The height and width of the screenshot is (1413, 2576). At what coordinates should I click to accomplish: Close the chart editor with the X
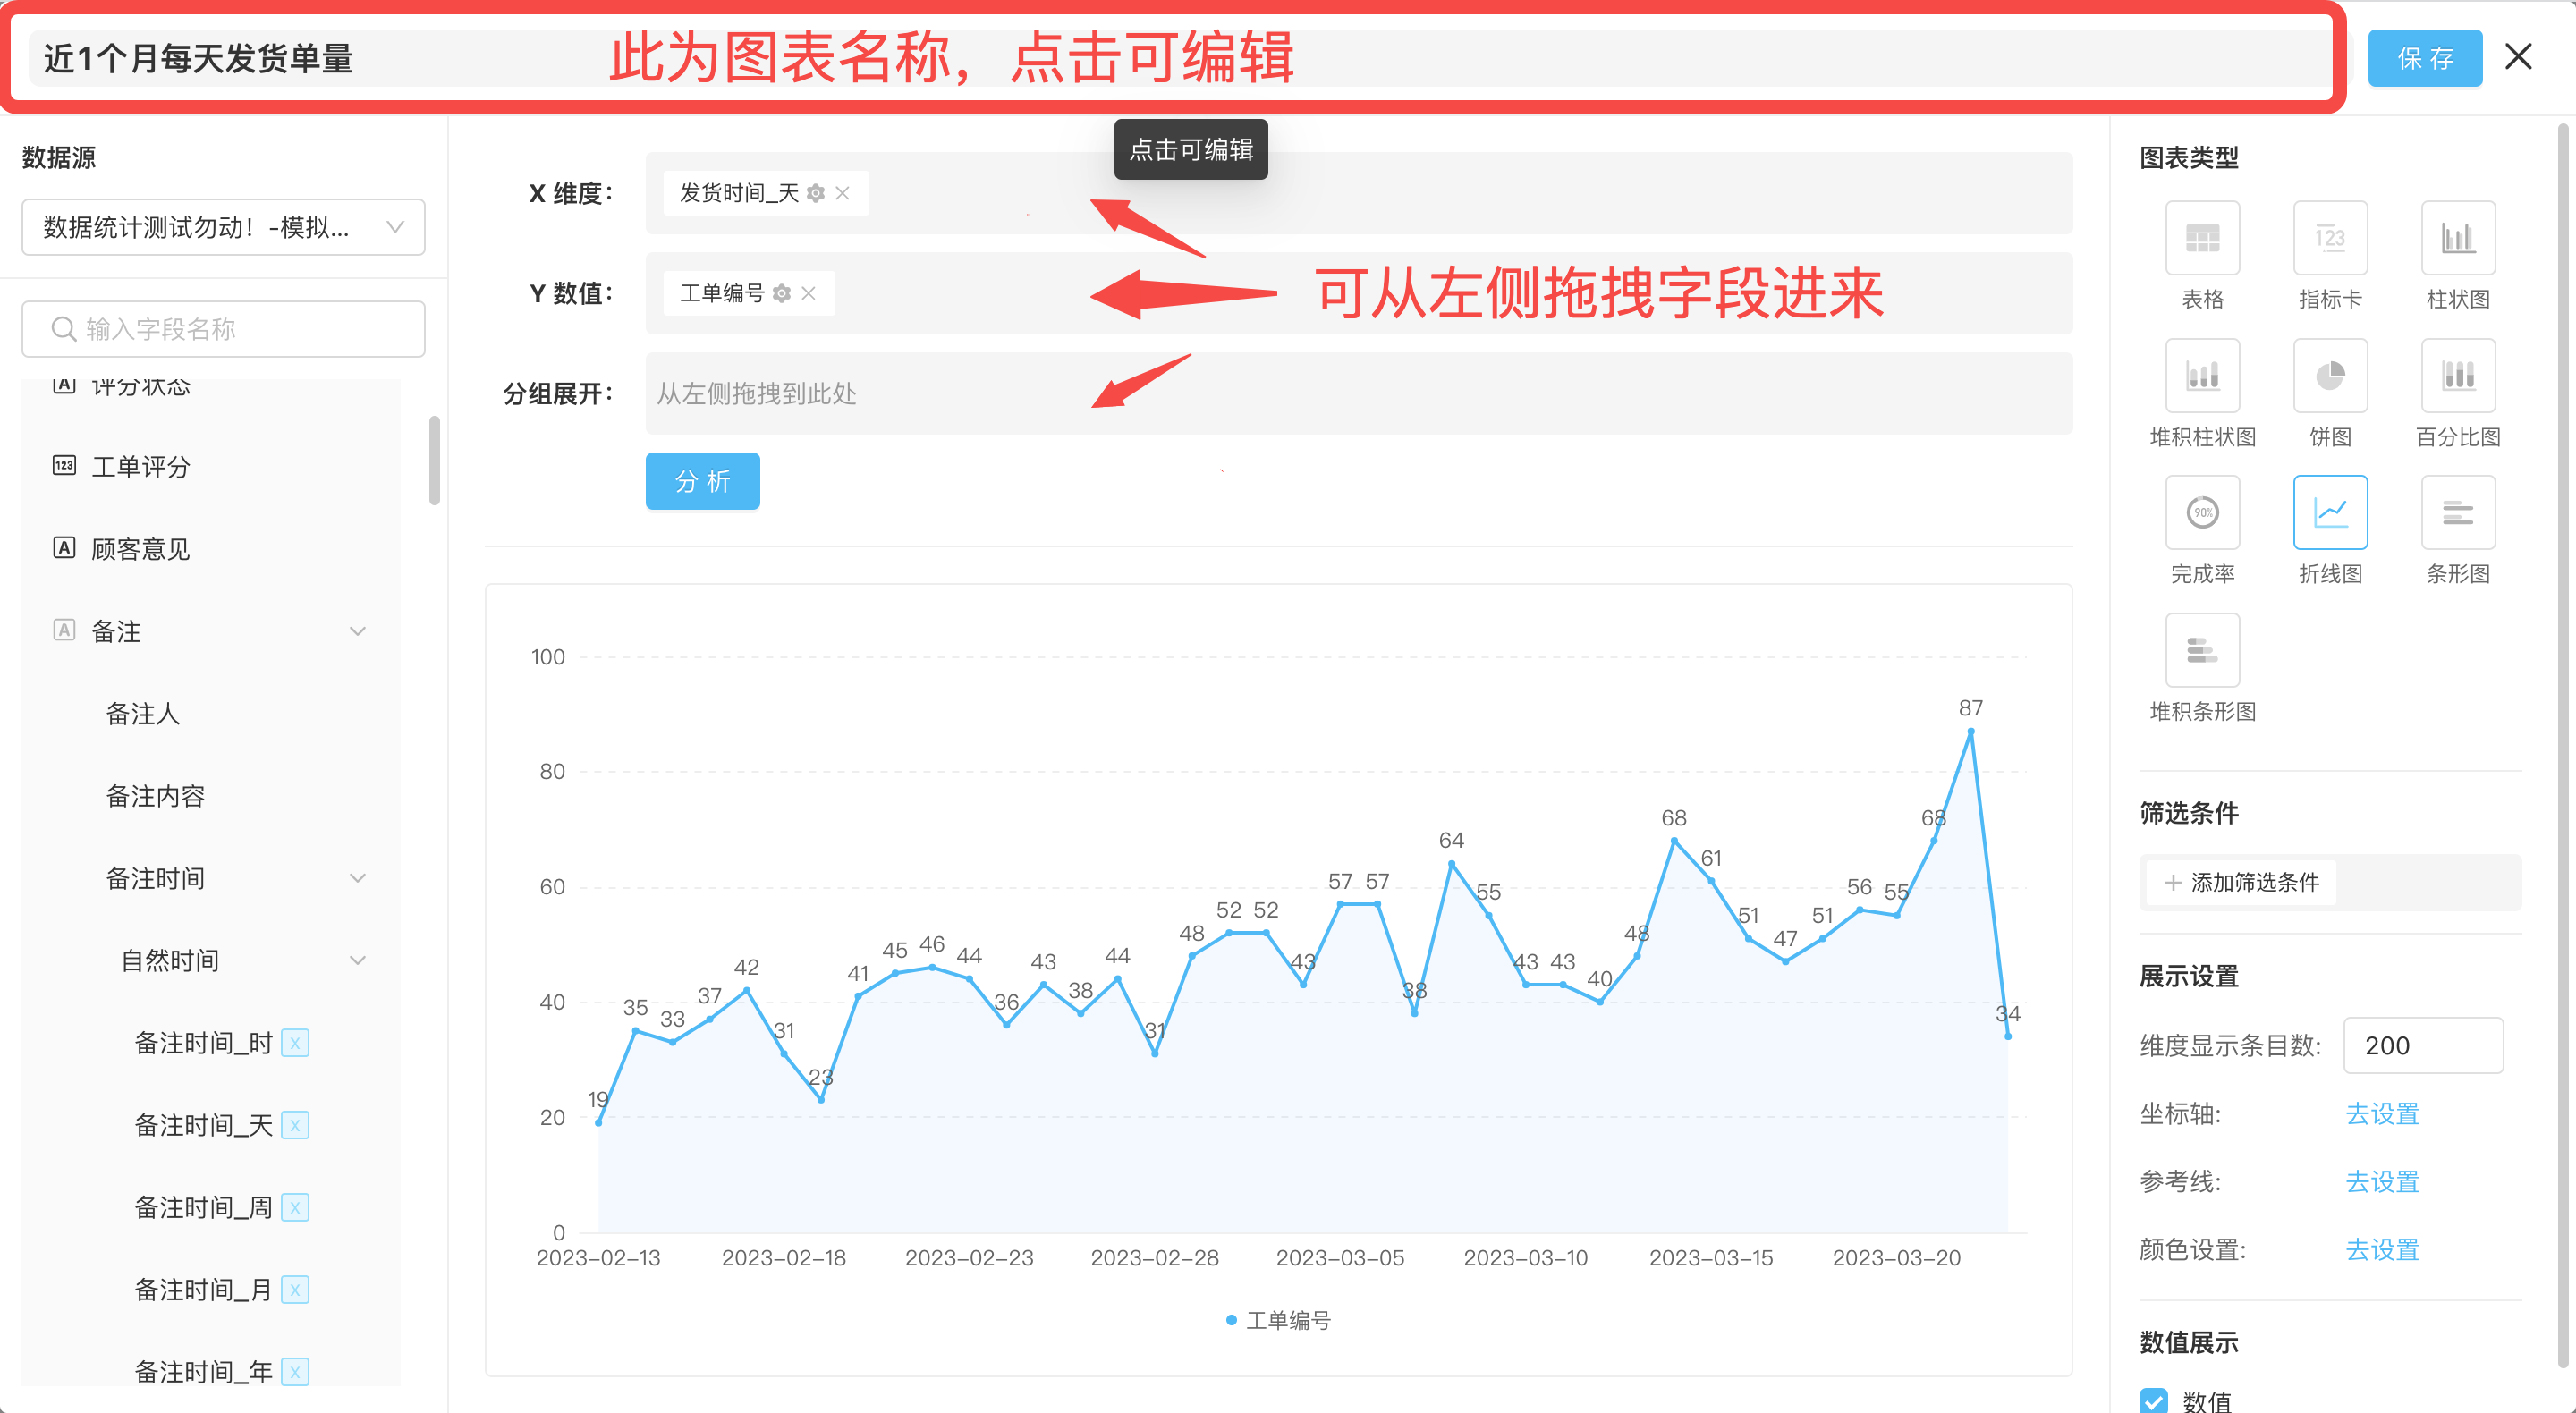2518,57
